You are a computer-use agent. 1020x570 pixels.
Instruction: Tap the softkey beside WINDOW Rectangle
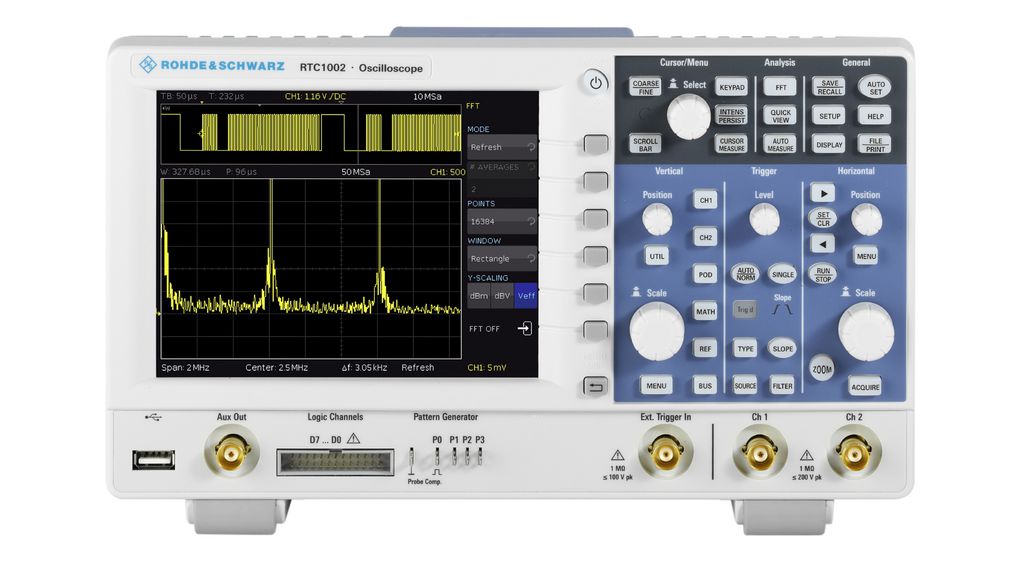(595, 255)
